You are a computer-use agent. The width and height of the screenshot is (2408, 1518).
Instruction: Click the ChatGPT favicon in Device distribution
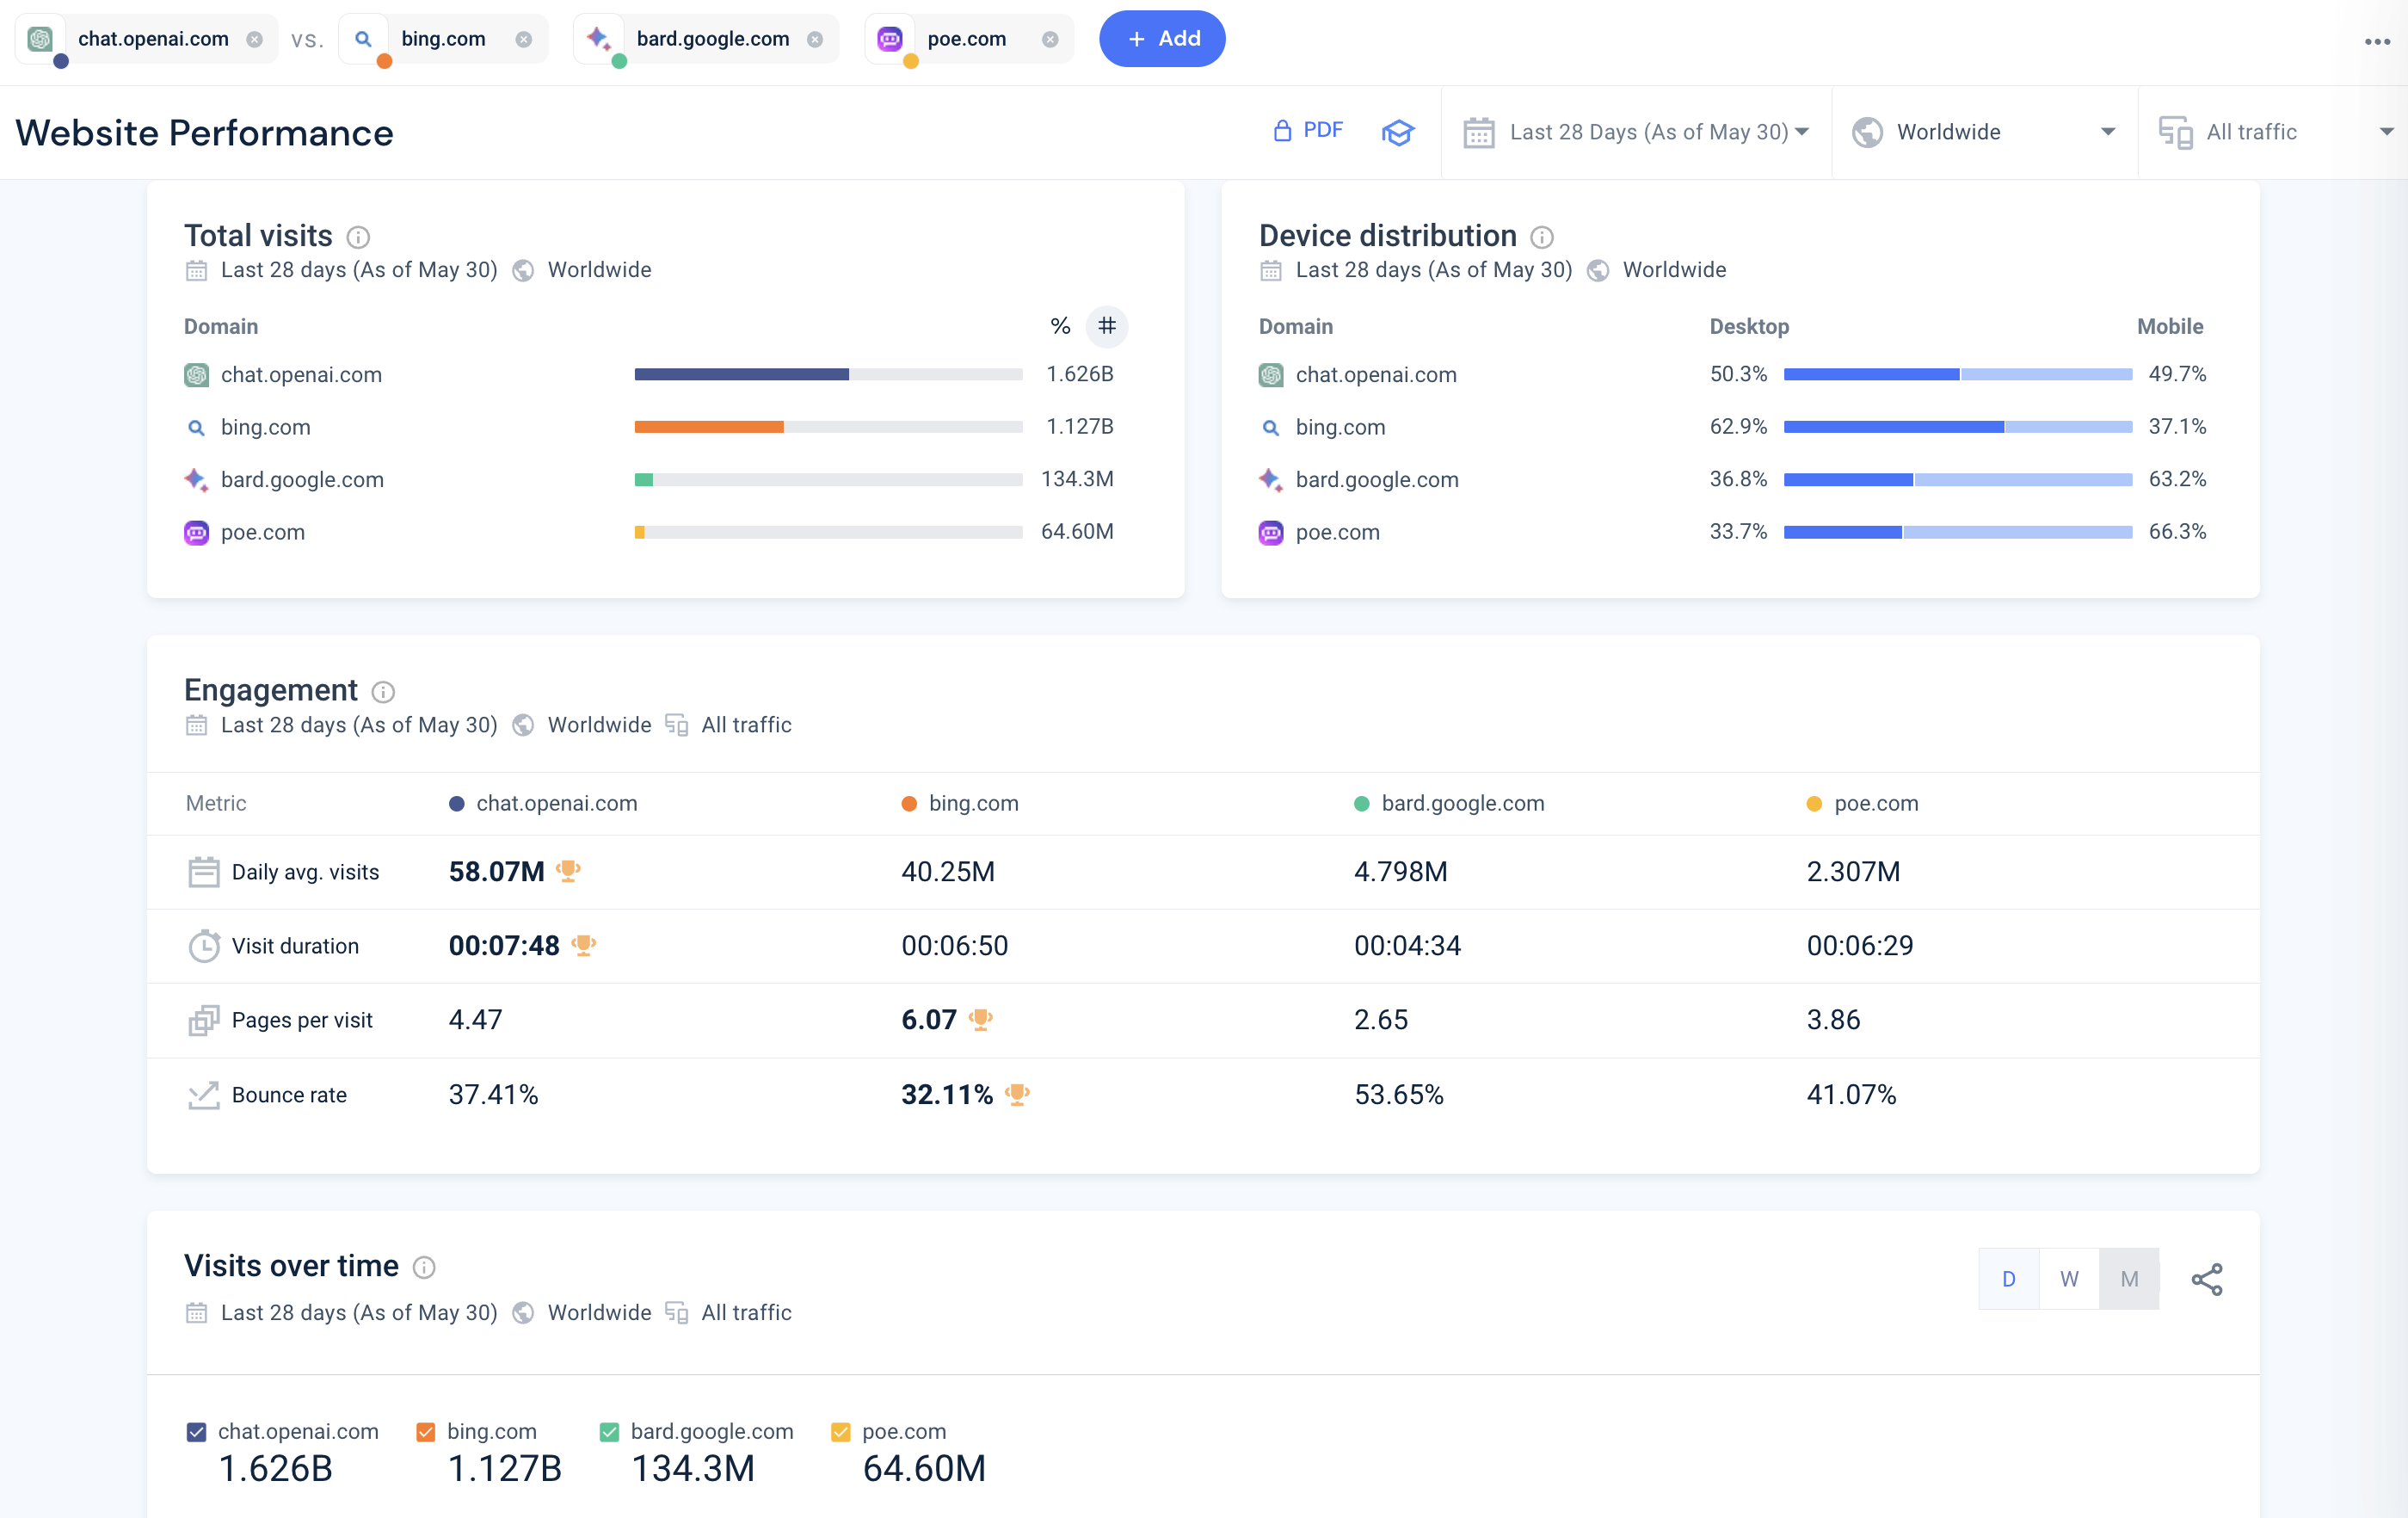(x=1270, y=374)
